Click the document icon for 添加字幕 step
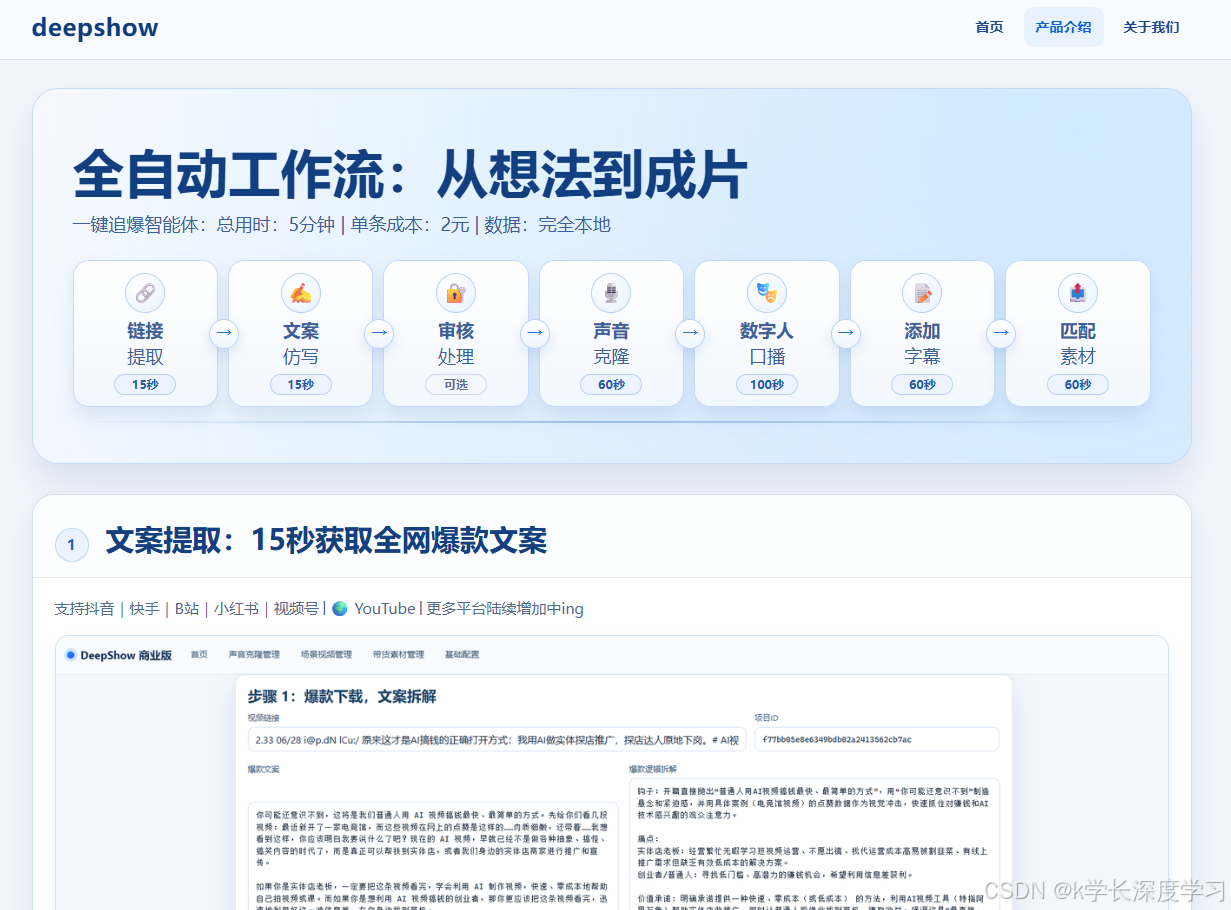This screenshot has width=1231, height=910. (922, 292)
